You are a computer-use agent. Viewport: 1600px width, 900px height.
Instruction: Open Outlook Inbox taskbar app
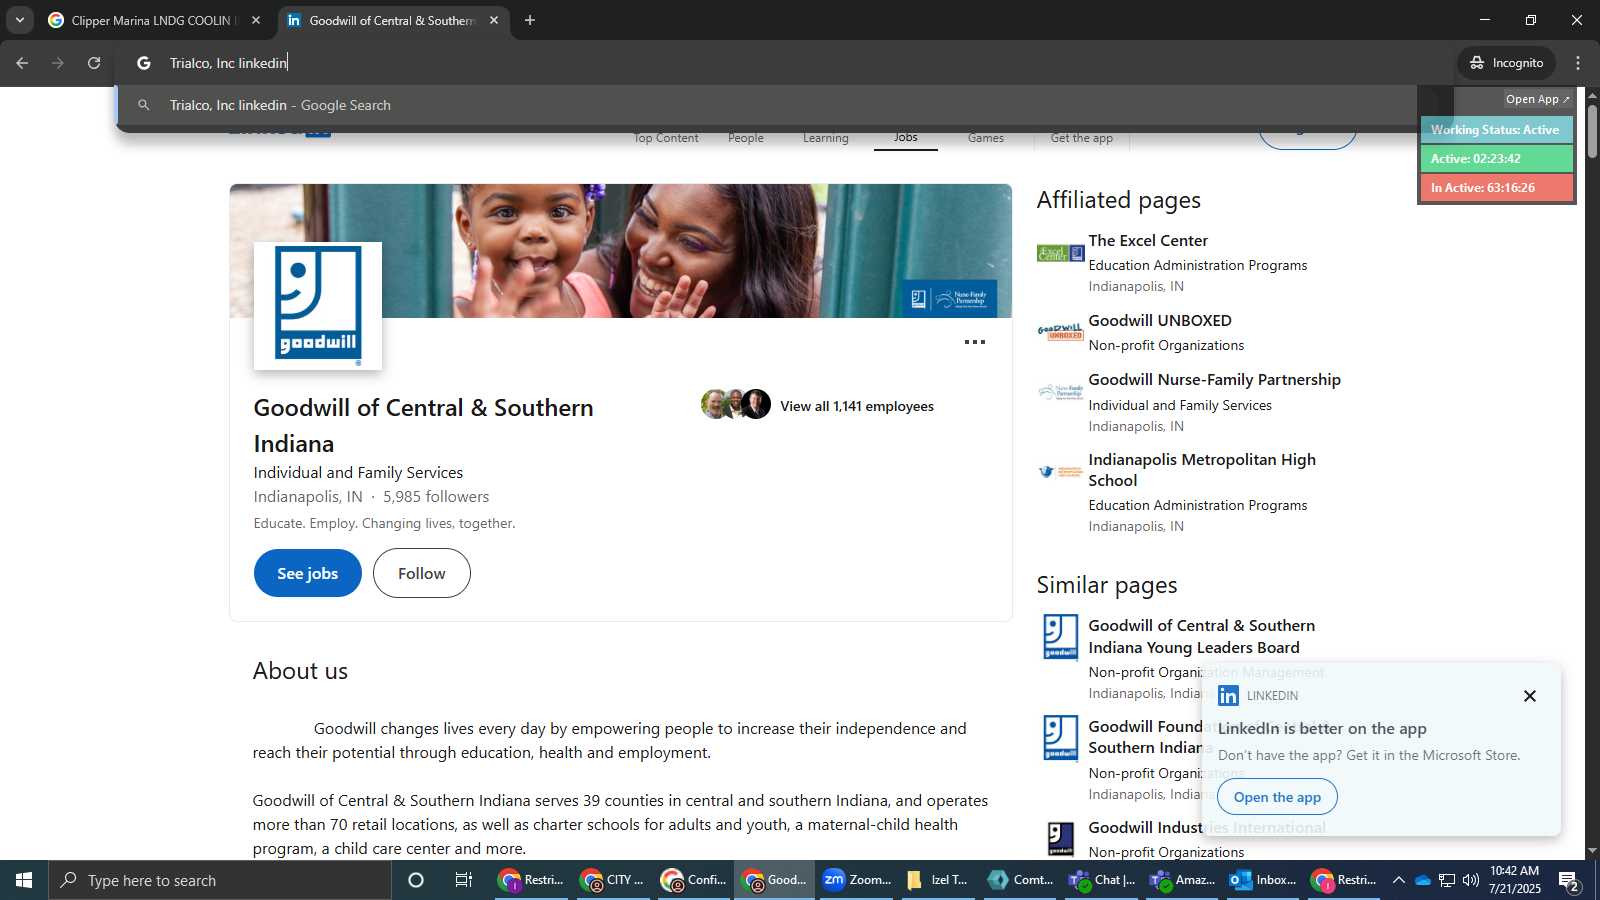(1262, 880)
